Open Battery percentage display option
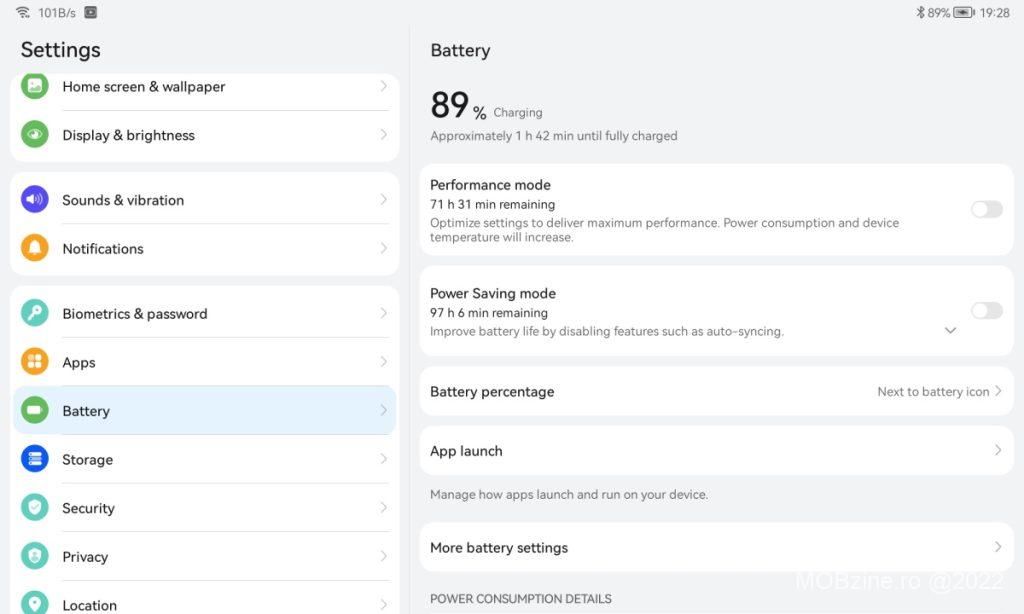Screen dimensions: 1024x614 click(x=716, y=392)
